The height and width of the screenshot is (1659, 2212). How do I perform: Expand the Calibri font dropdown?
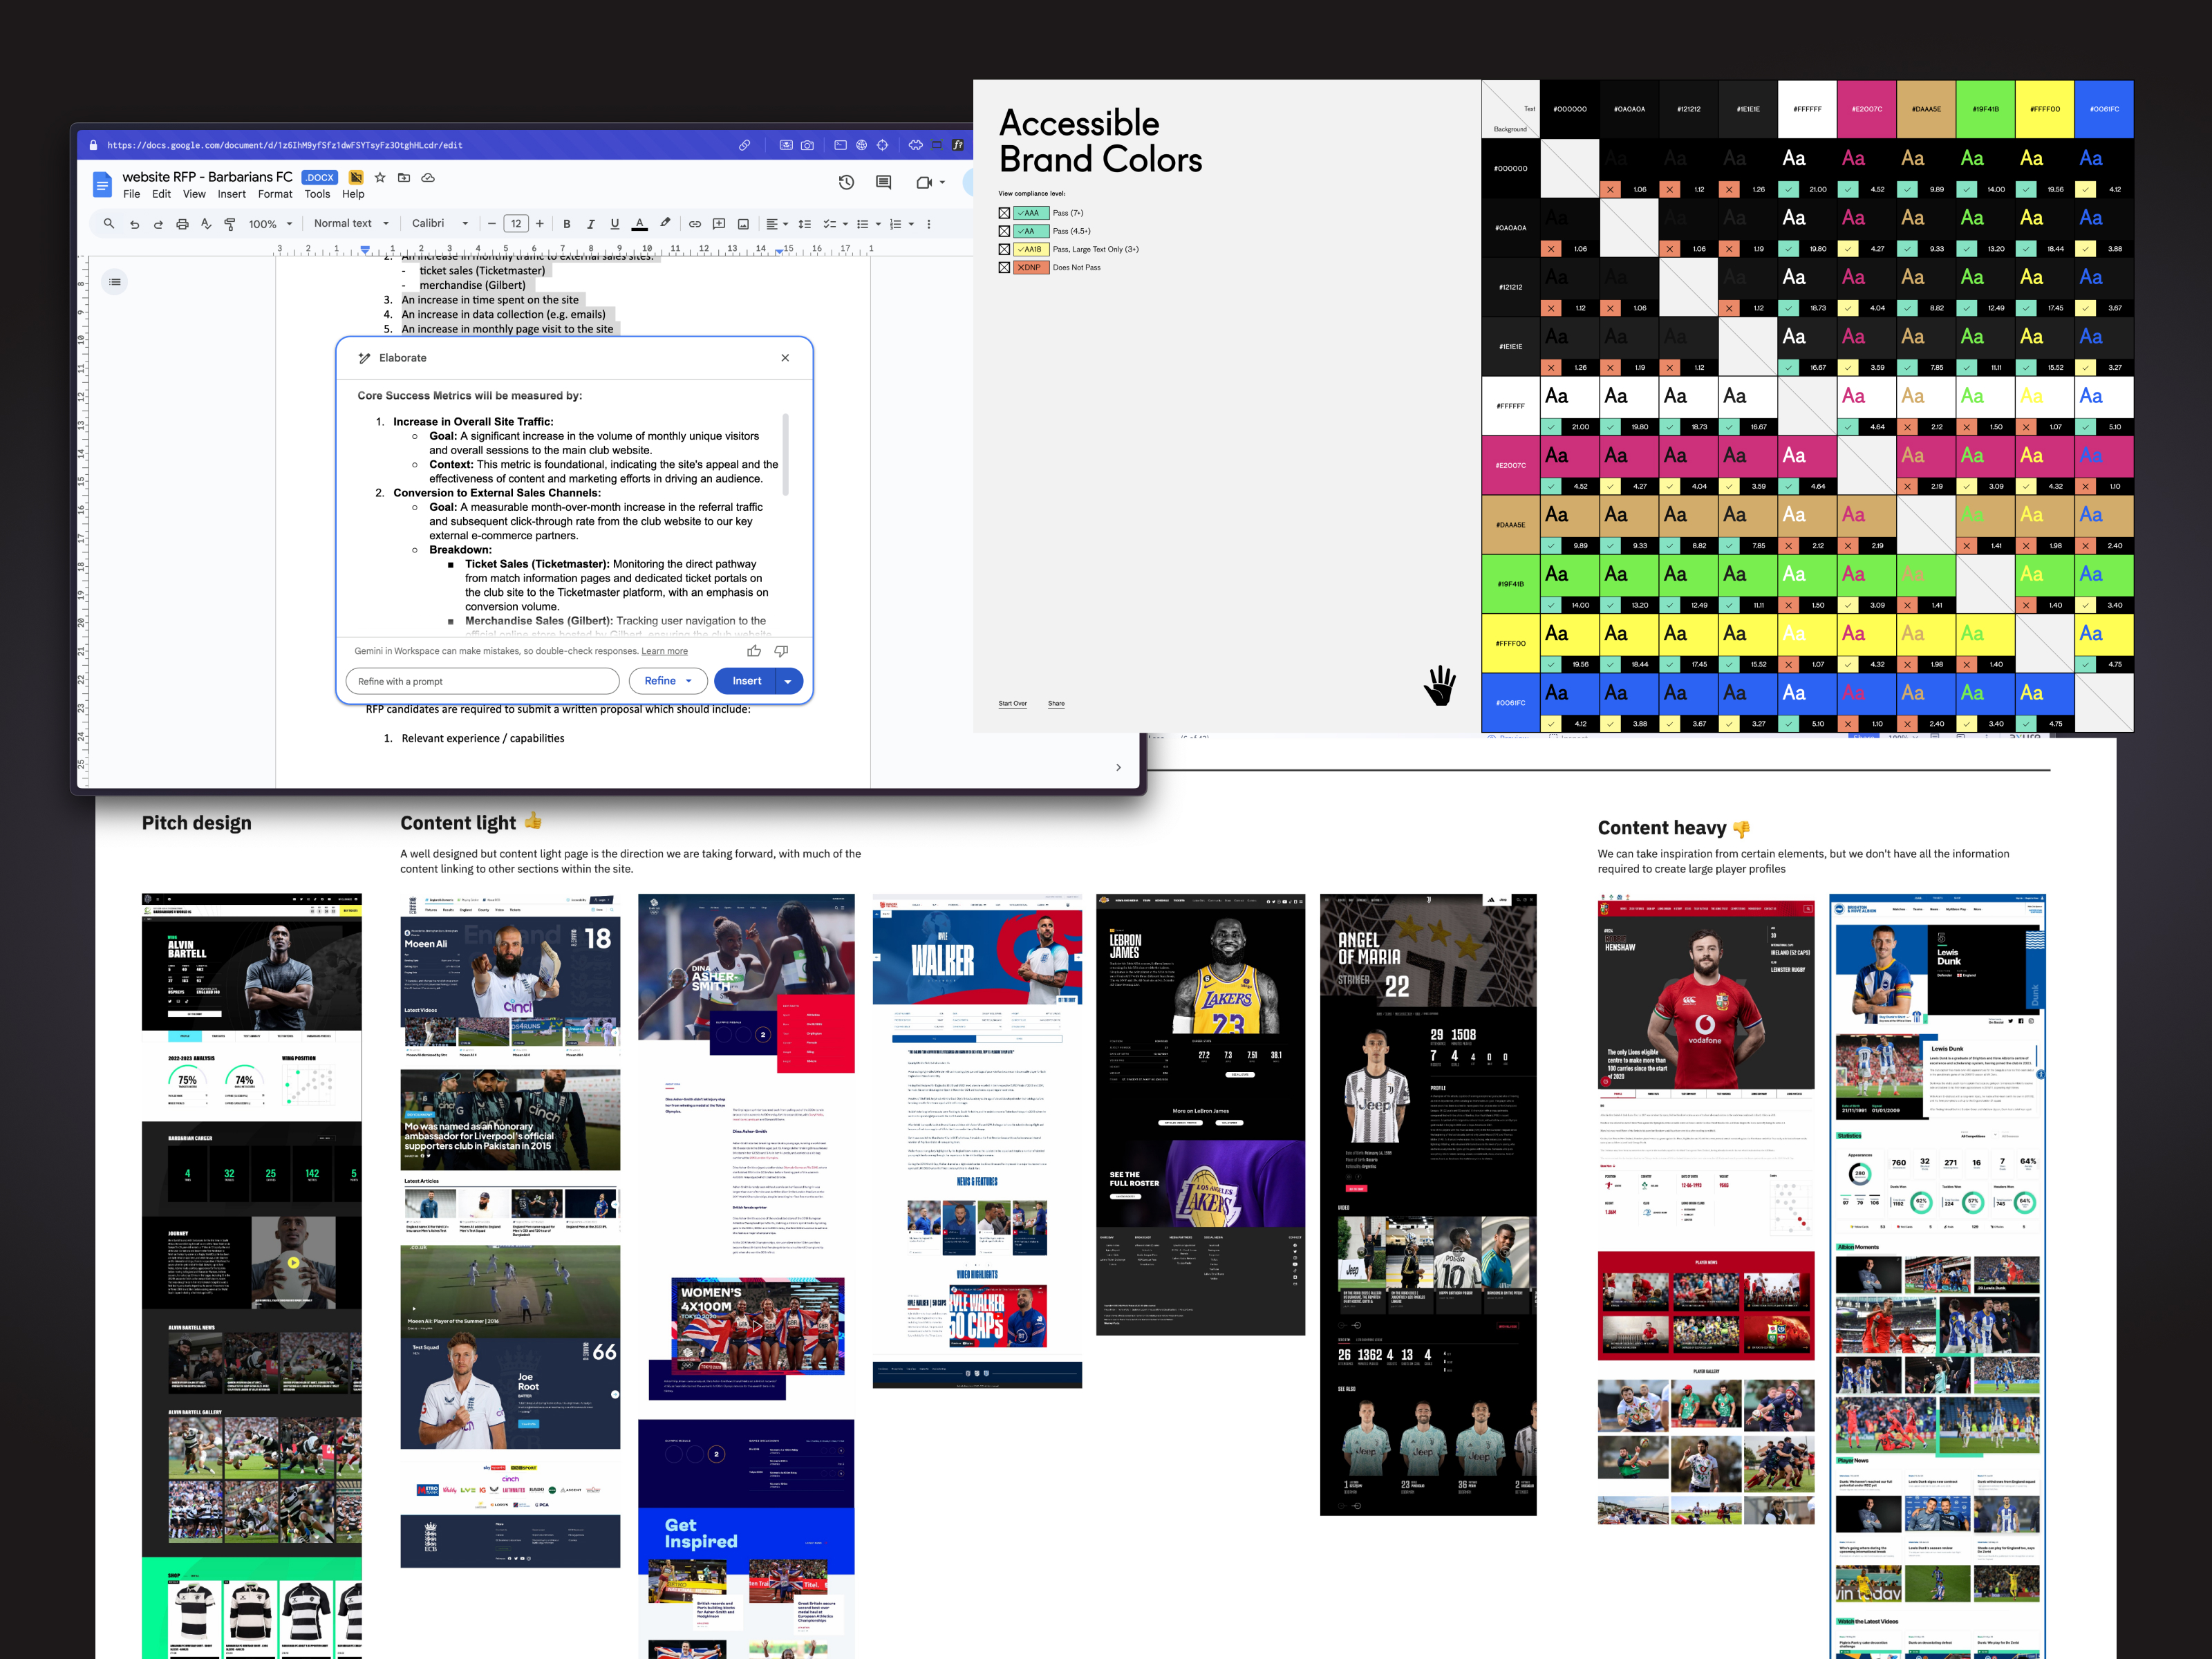(x=440, y=224)
